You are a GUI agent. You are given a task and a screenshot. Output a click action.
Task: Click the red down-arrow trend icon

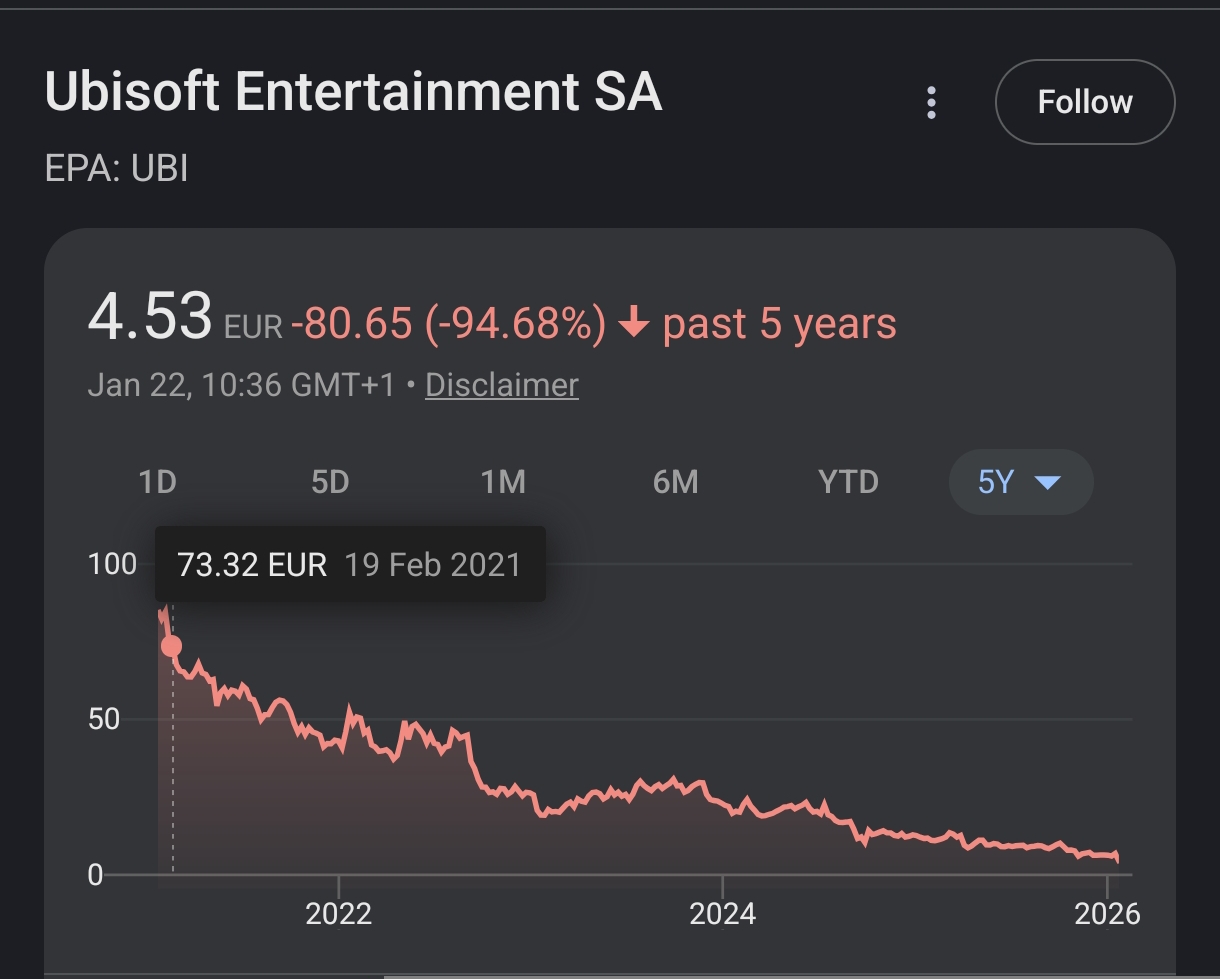click(634, 324)
